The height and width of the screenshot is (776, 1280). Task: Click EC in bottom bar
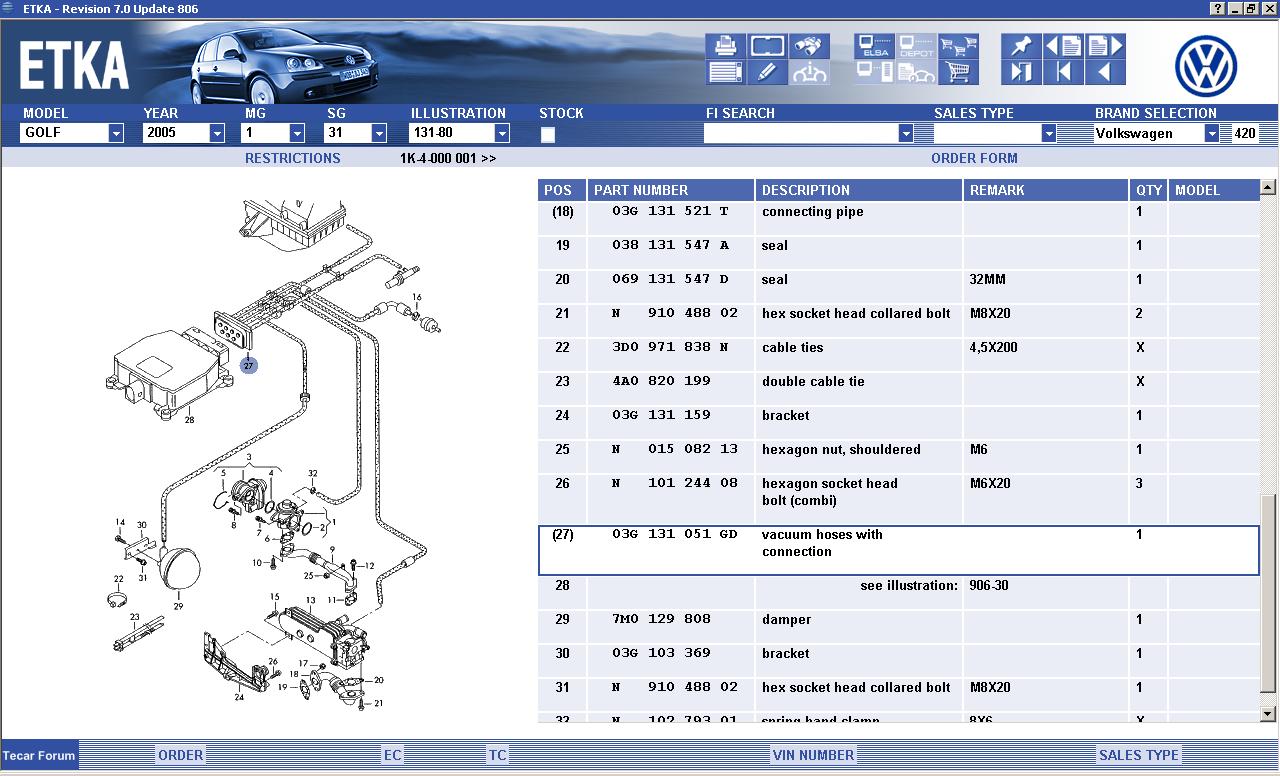393,755
